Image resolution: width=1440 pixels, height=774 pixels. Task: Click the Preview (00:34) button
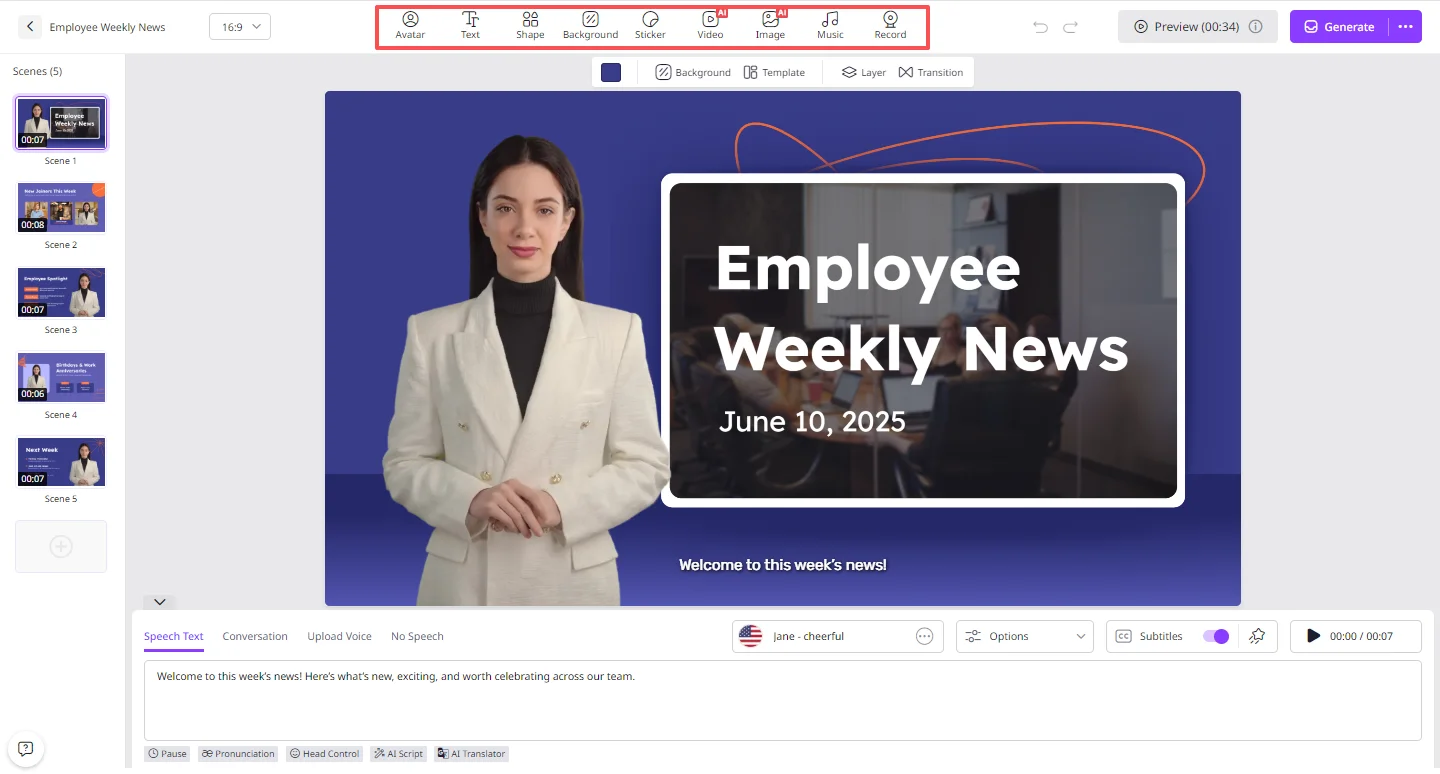click(1198, 27)
